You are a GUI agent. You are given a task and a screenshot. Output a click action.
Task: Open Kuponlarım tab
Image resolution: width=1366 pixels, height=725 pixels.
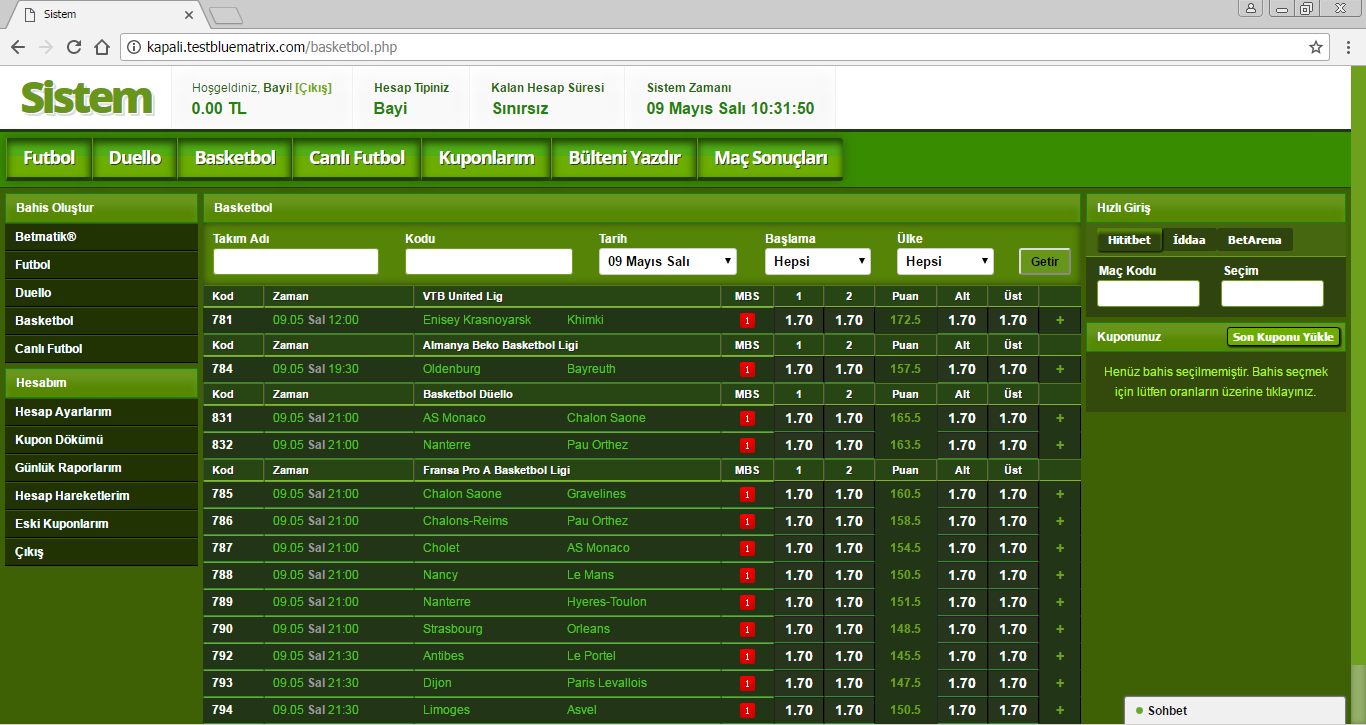point(486,158)
